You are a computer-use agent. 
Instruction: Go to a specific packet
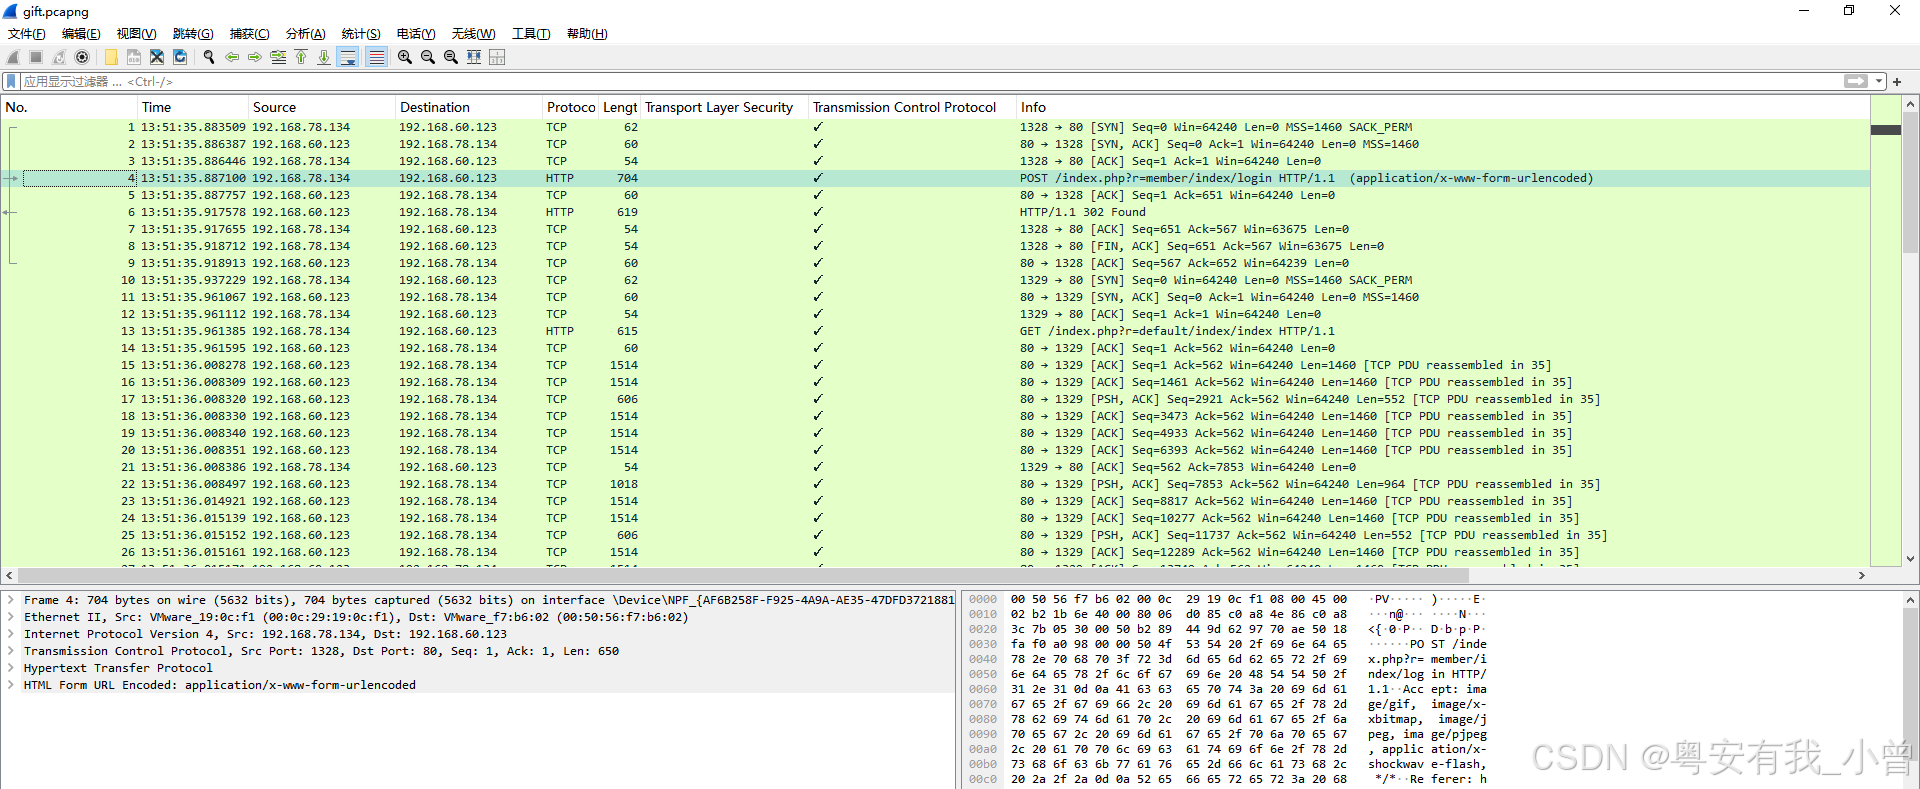[x=278, y=57]
